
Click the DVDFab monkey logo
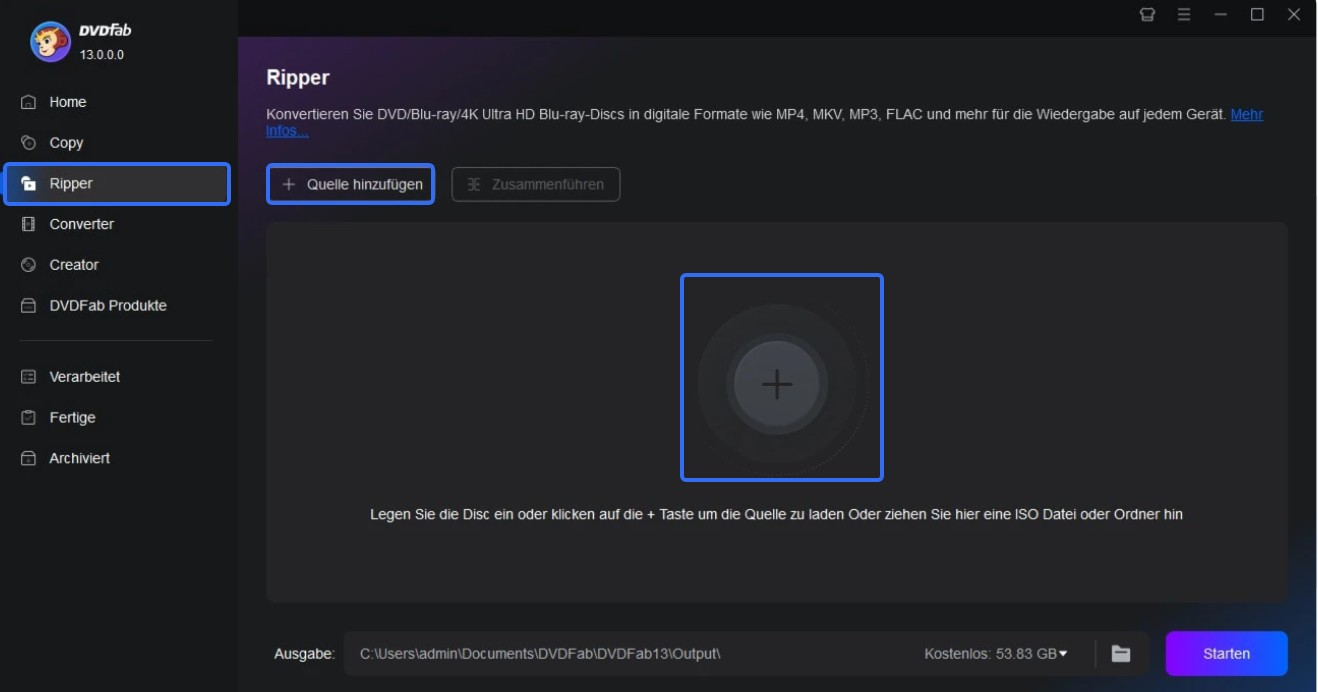pyautogui.click(x=50, y=41)
